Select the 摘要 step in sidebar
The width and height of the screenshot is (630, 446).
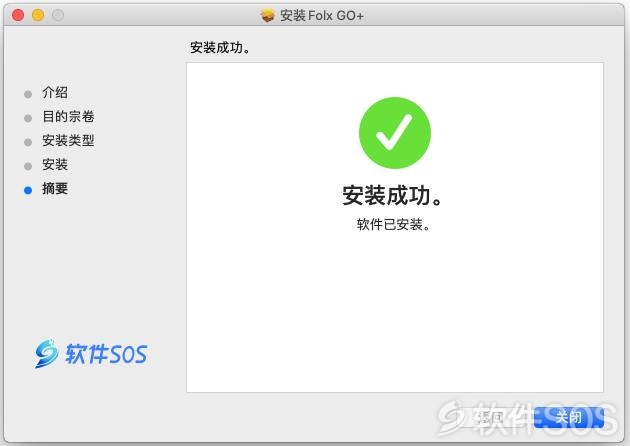(55, 188)
